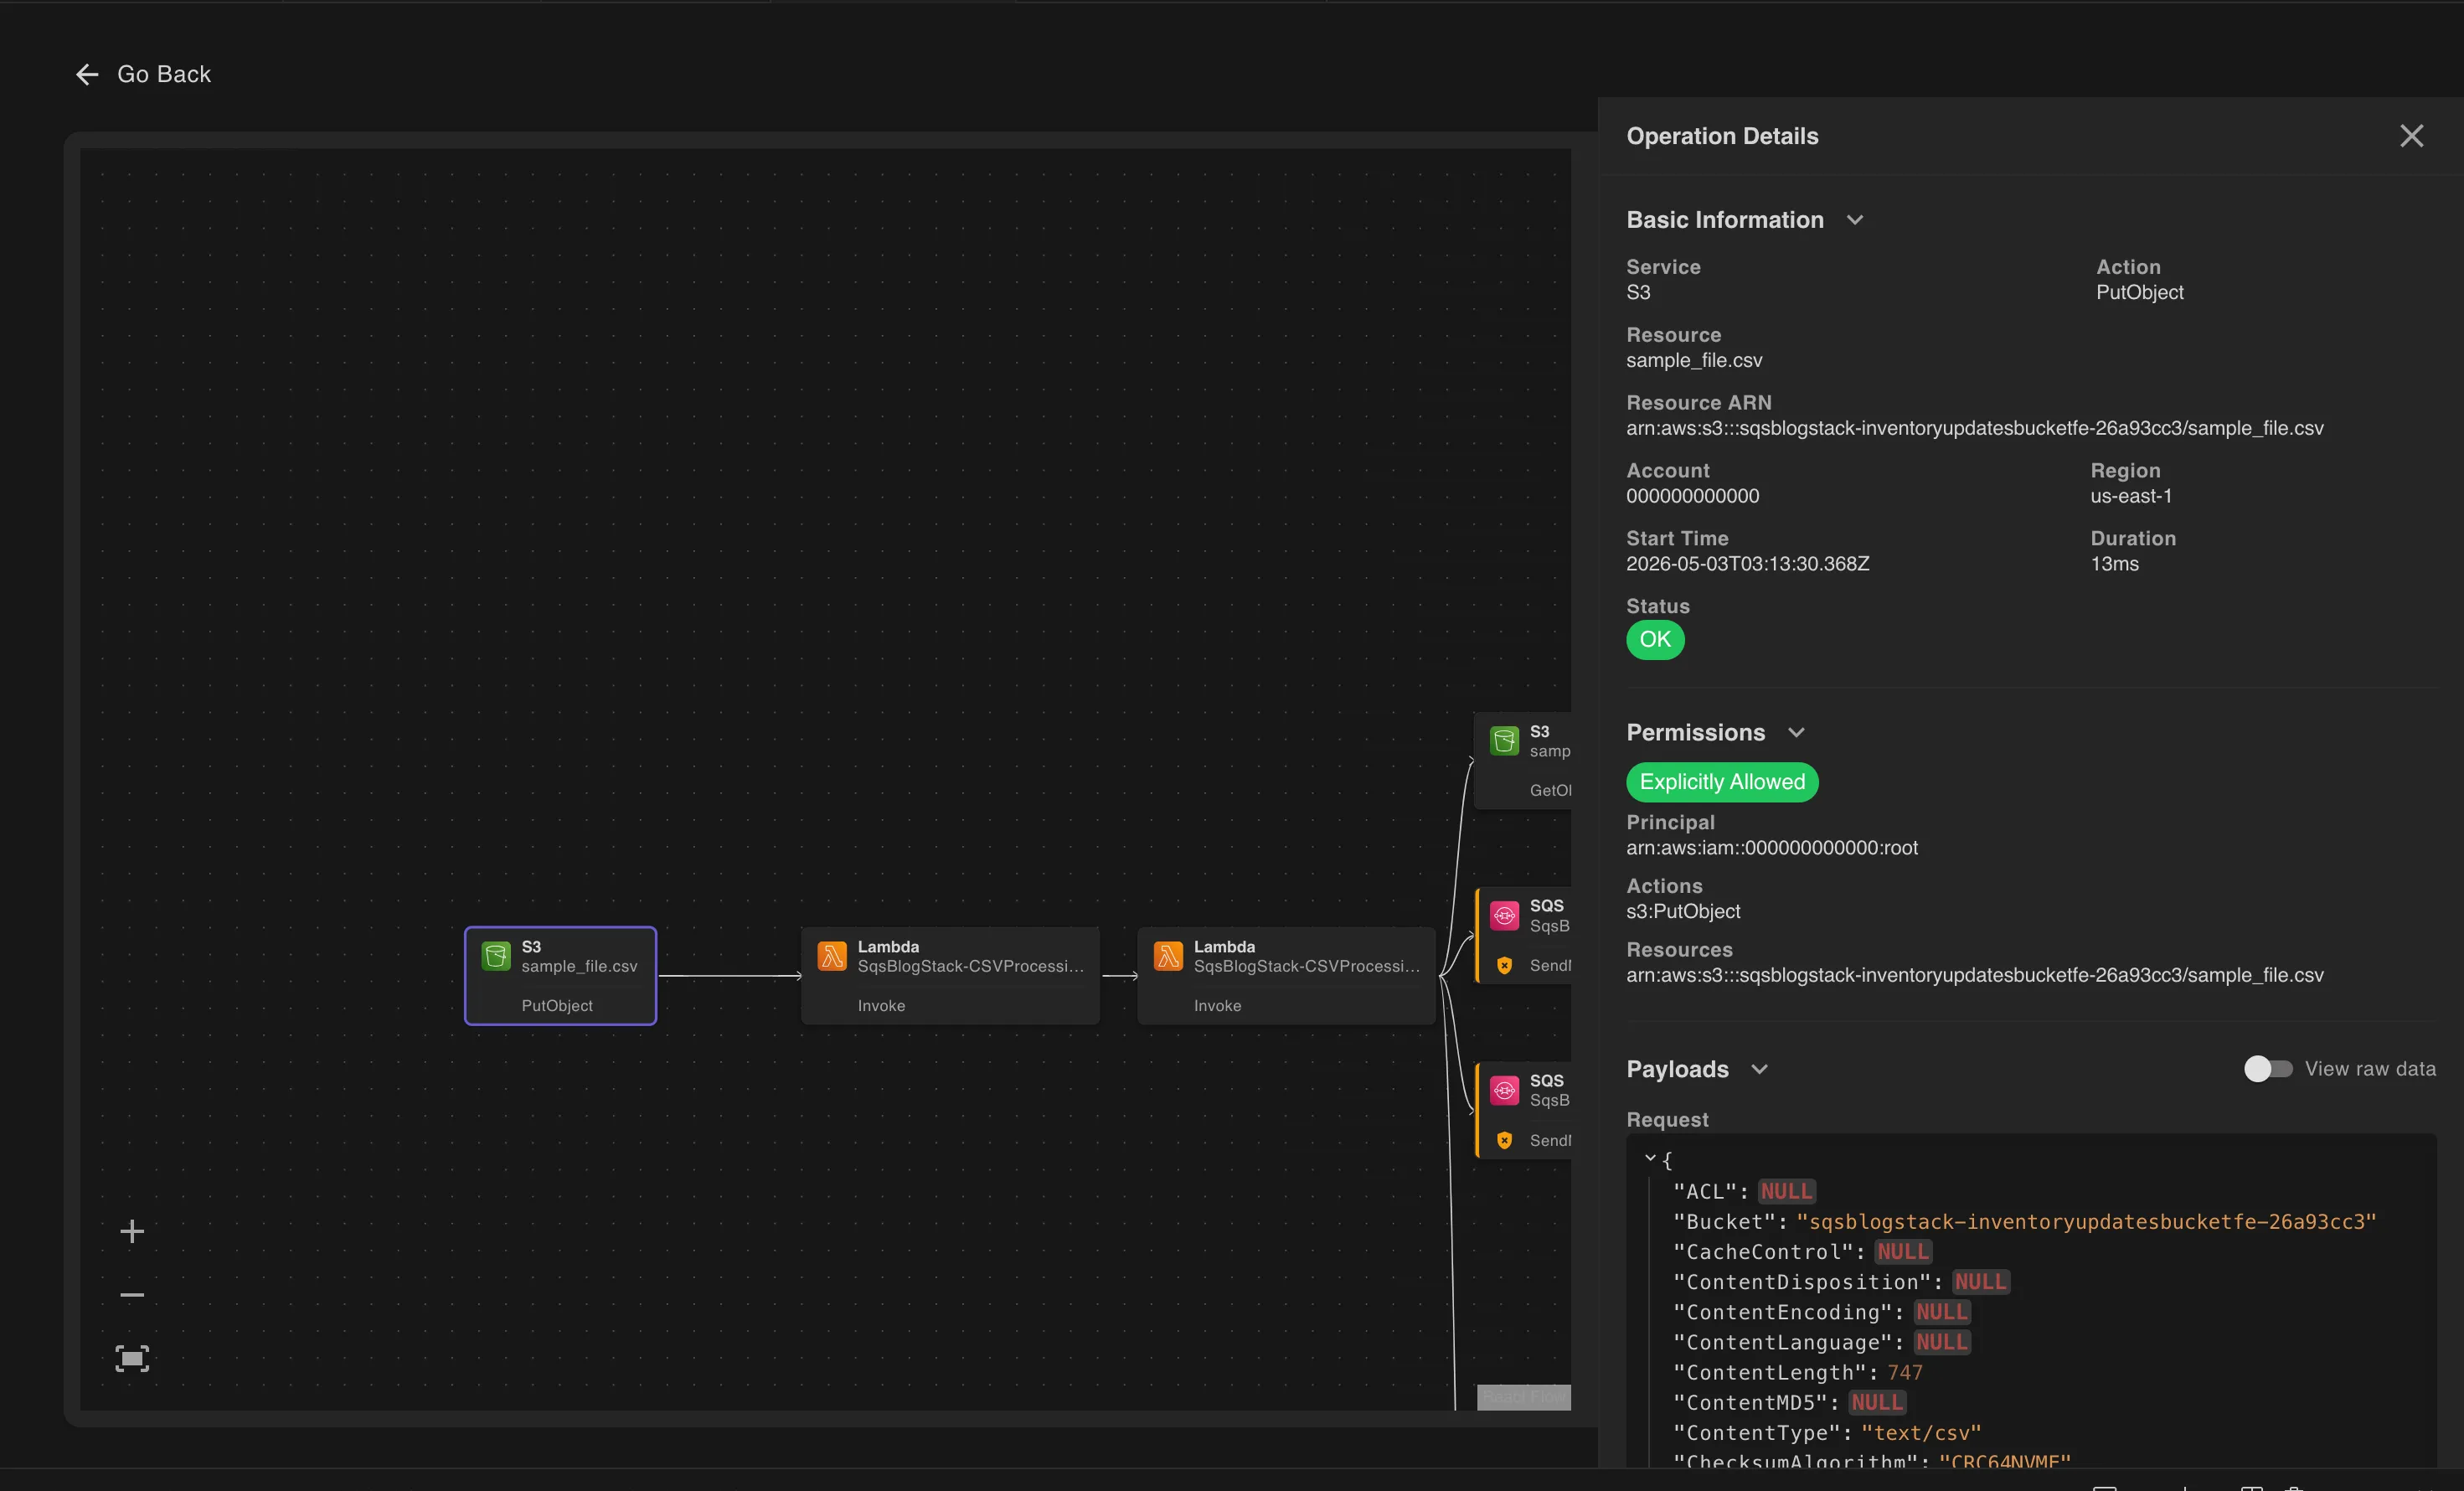Select the Service value S3
The width and height of the screenshot is (2464, 1491).
[x=1638, y=293]
